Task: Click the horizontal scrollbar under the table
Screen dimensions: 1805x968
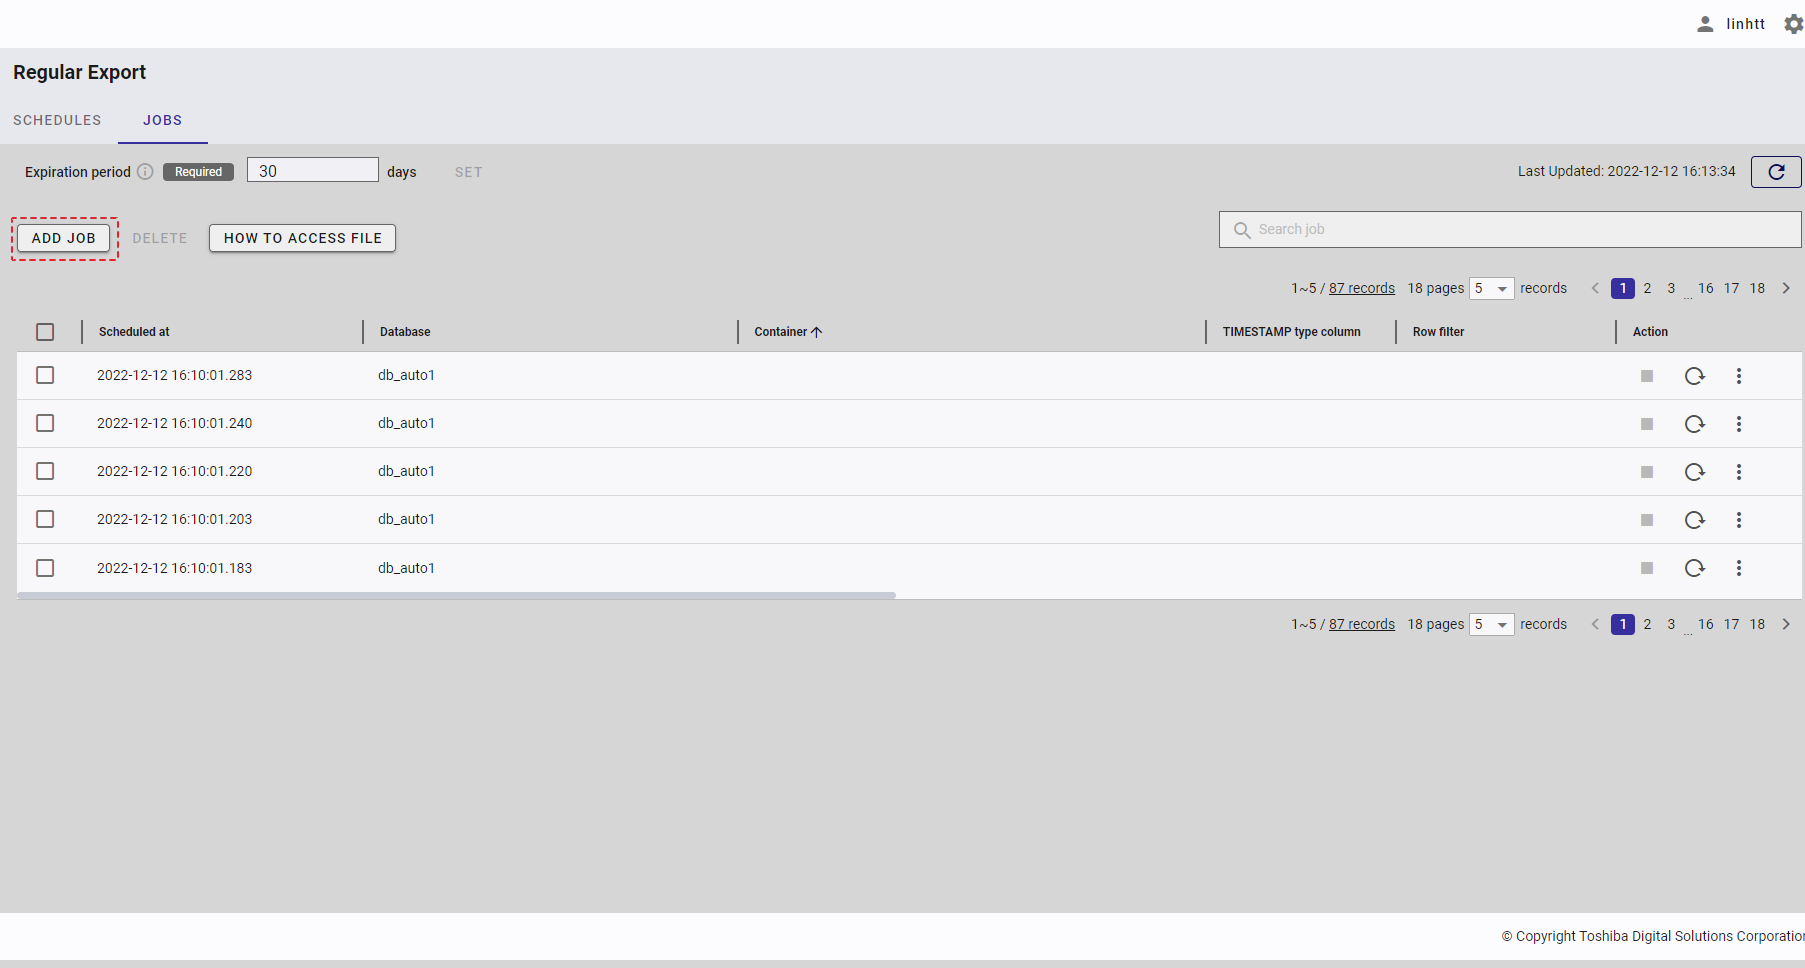Action: [x=456, y=595]
